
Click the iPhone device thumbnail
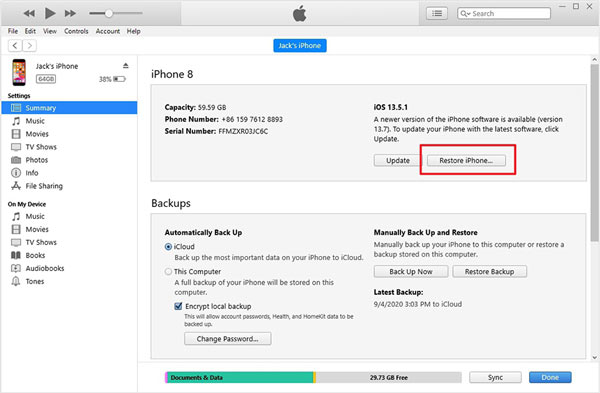tap(19, 72)
